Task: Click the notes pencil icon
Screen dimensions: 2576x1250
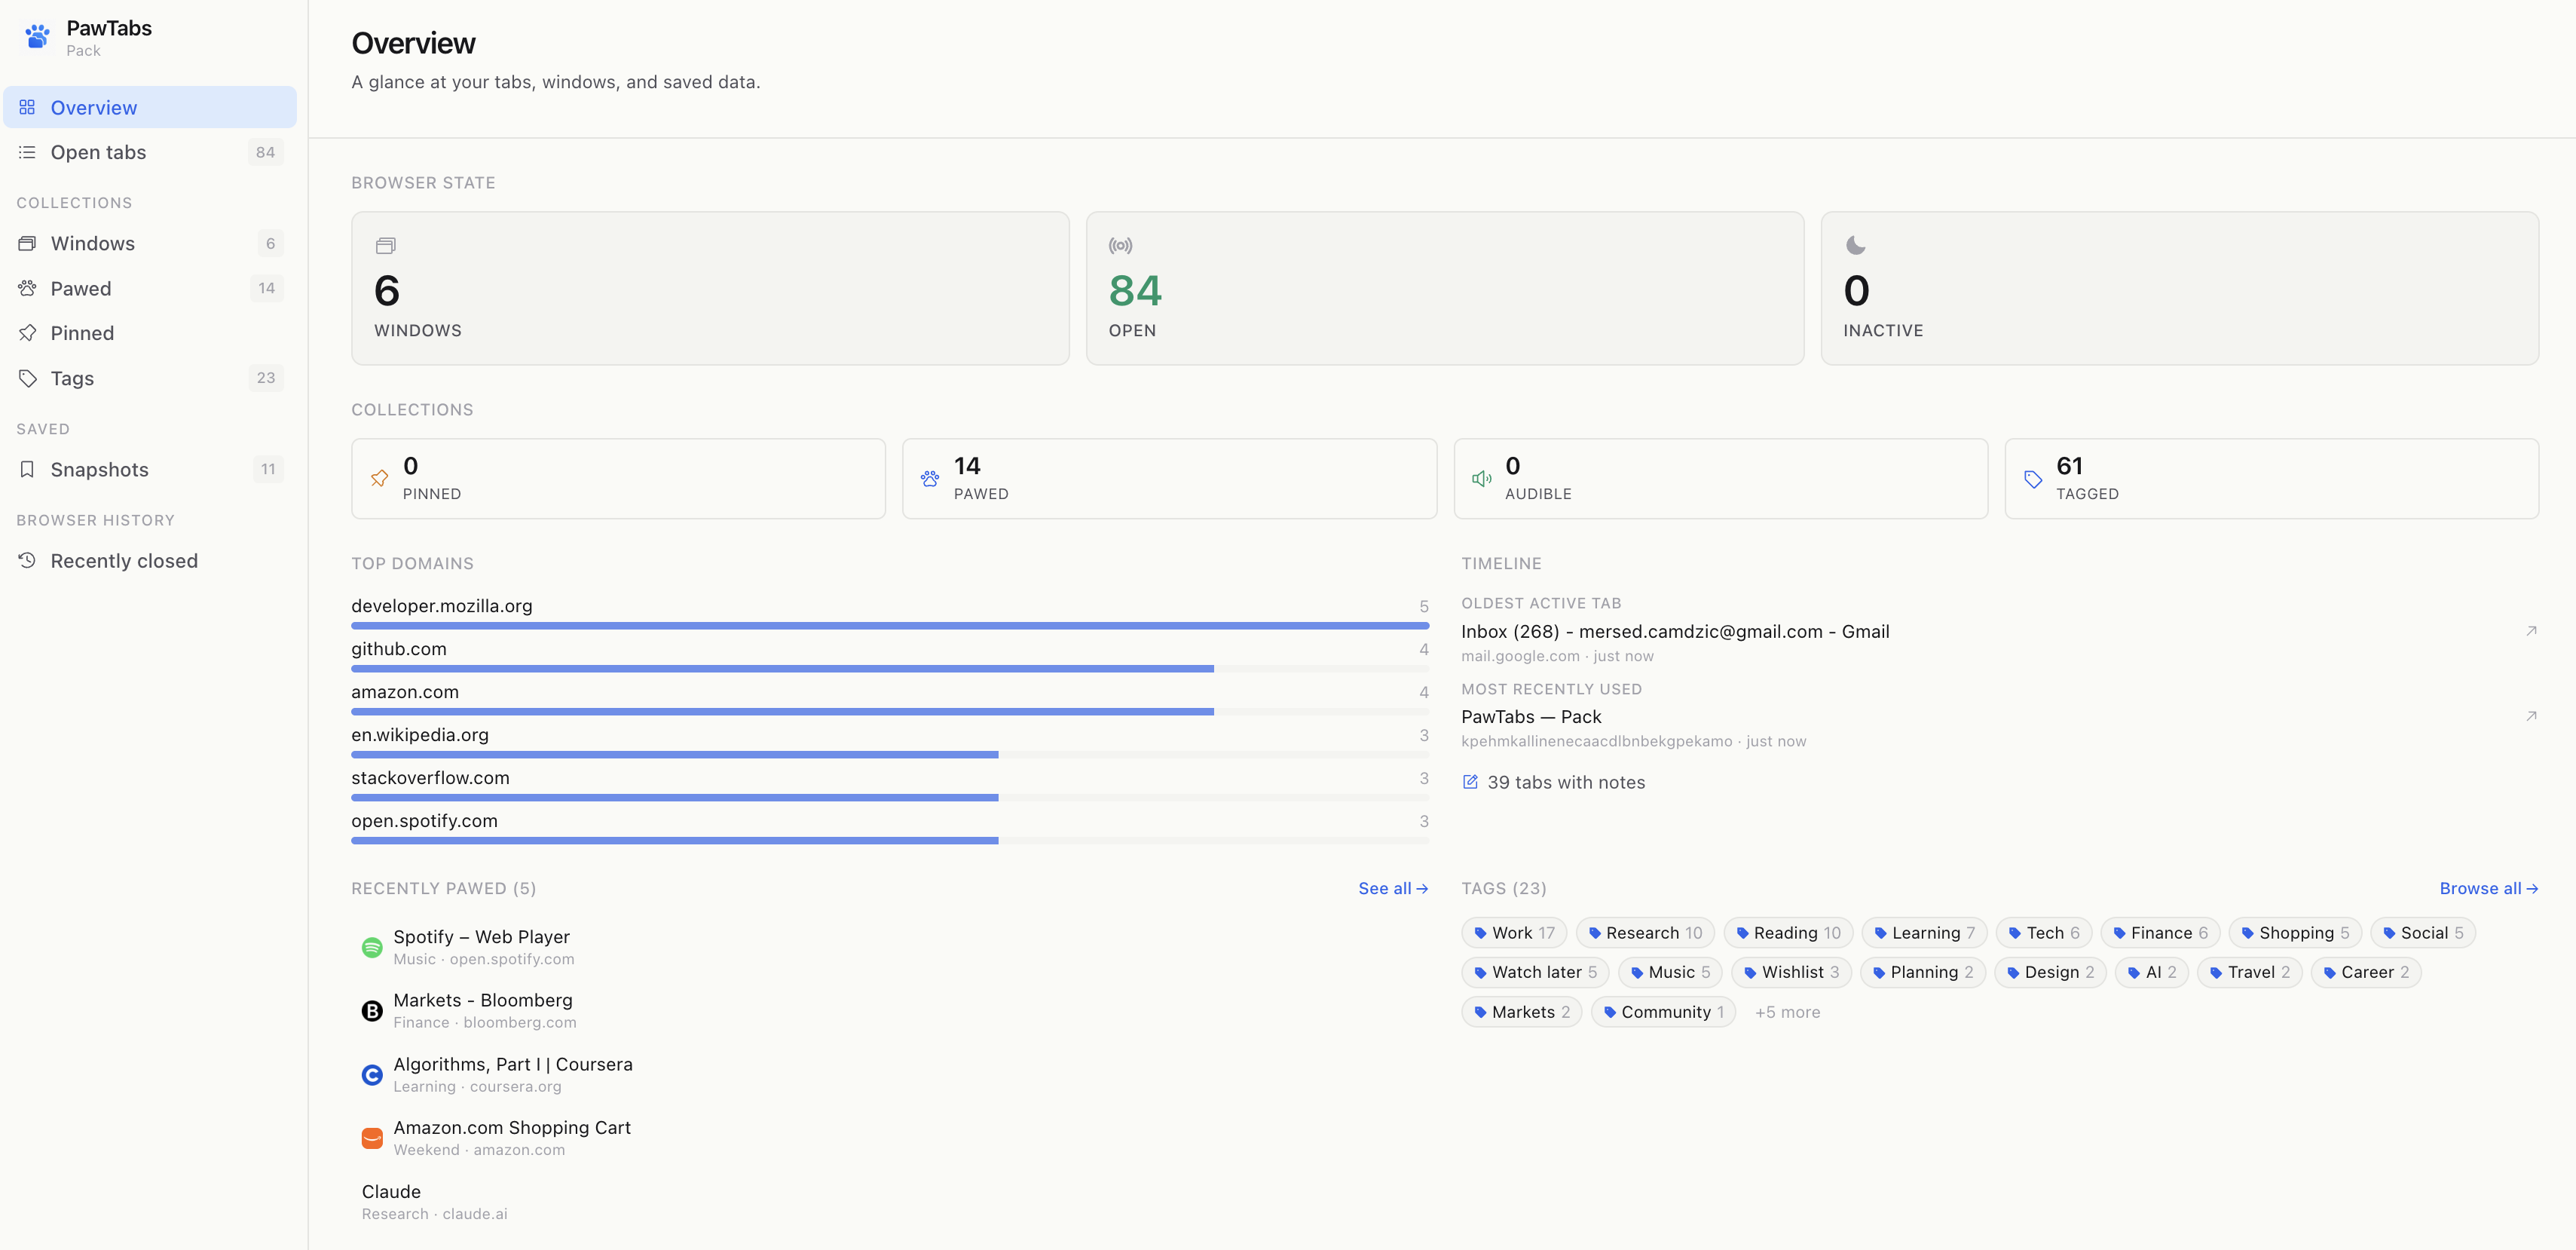Action: point(1470,782)
